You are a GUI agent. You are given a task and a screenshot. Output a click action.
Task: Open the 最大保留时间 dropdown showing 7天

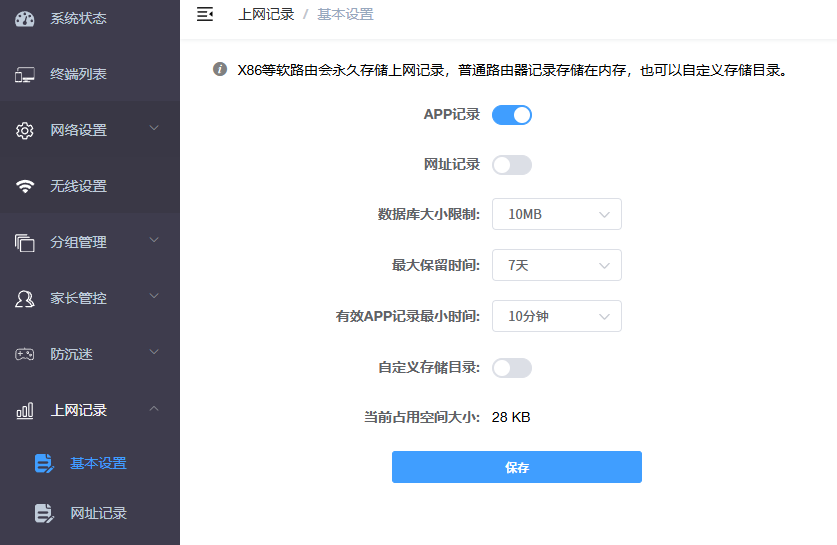(x=557, y=265)
